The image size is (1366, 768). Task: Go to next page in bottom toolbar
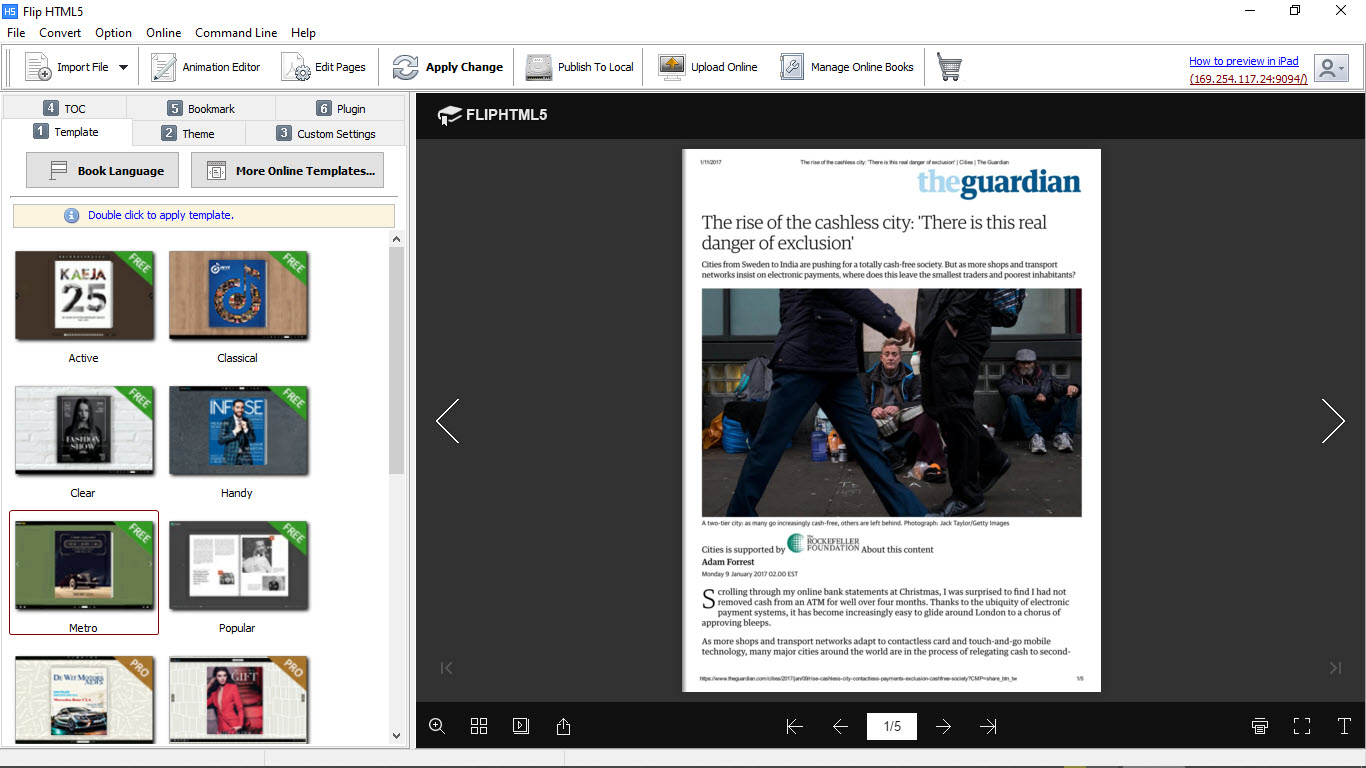(x=943, y=726)
